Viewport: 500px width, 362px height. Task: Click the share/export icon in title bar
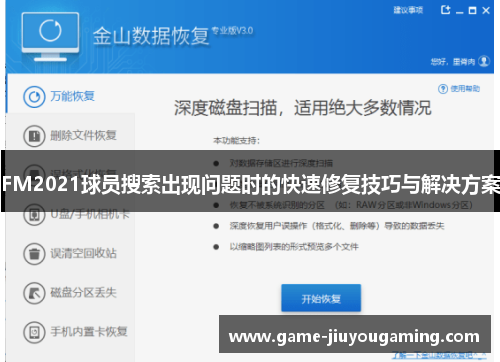coord(445,10)
